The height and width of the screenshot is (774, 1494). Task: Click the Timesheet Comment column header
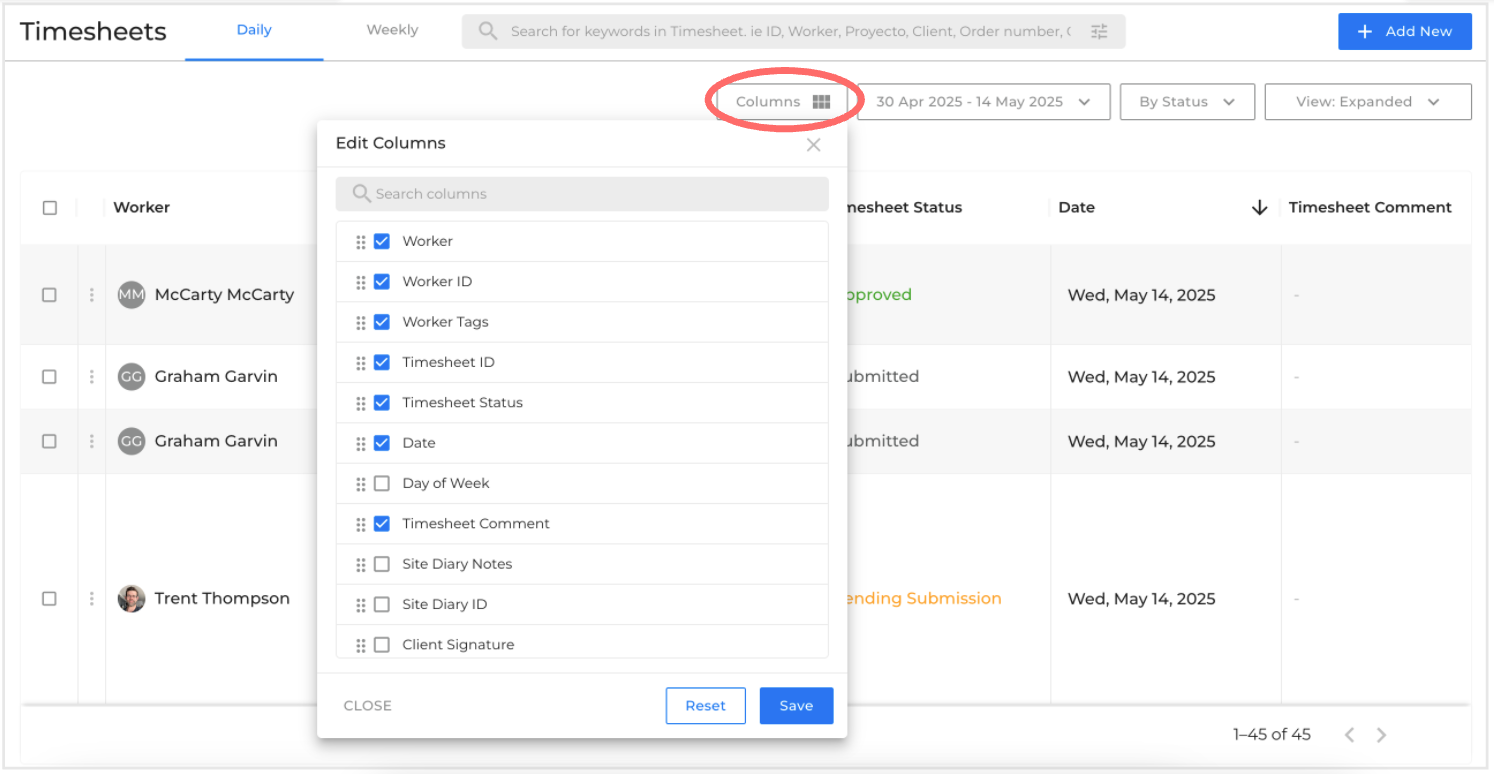1370,207
